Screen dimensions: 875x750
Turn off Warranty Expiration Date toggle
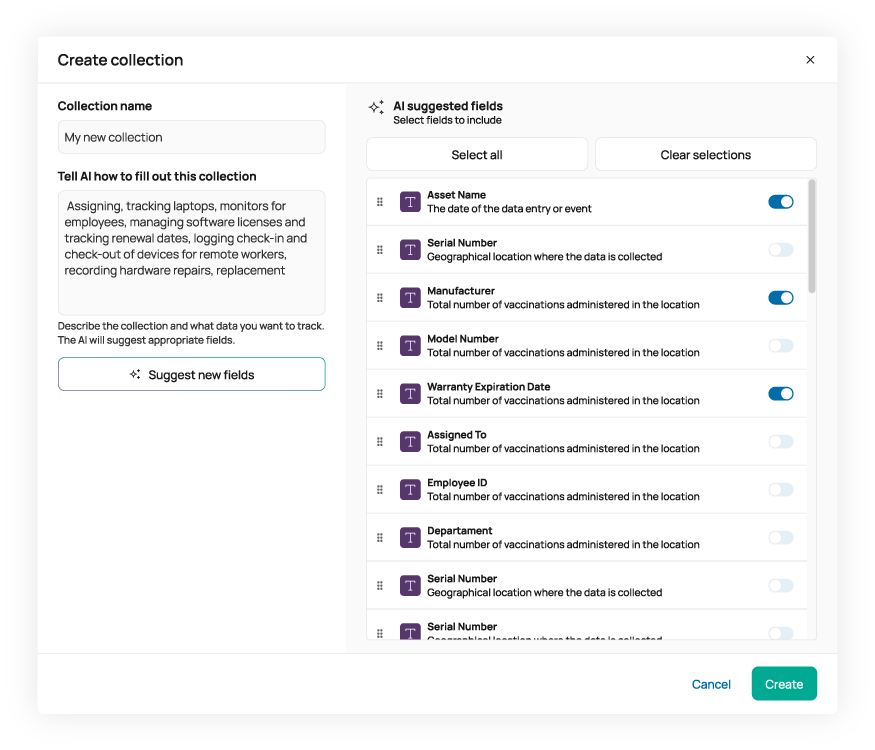tap(780, 394)
